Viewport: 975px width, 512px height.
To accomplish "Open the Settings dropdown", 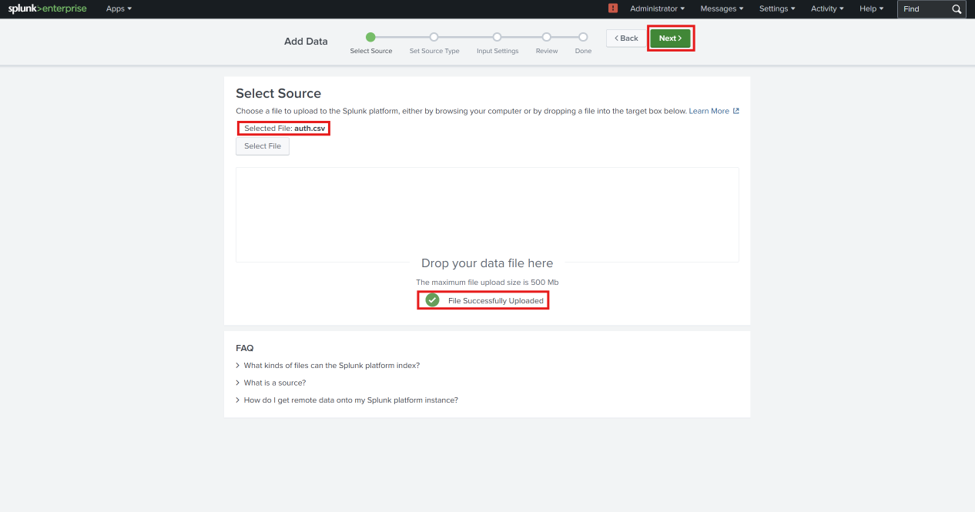I will [777, 9].
